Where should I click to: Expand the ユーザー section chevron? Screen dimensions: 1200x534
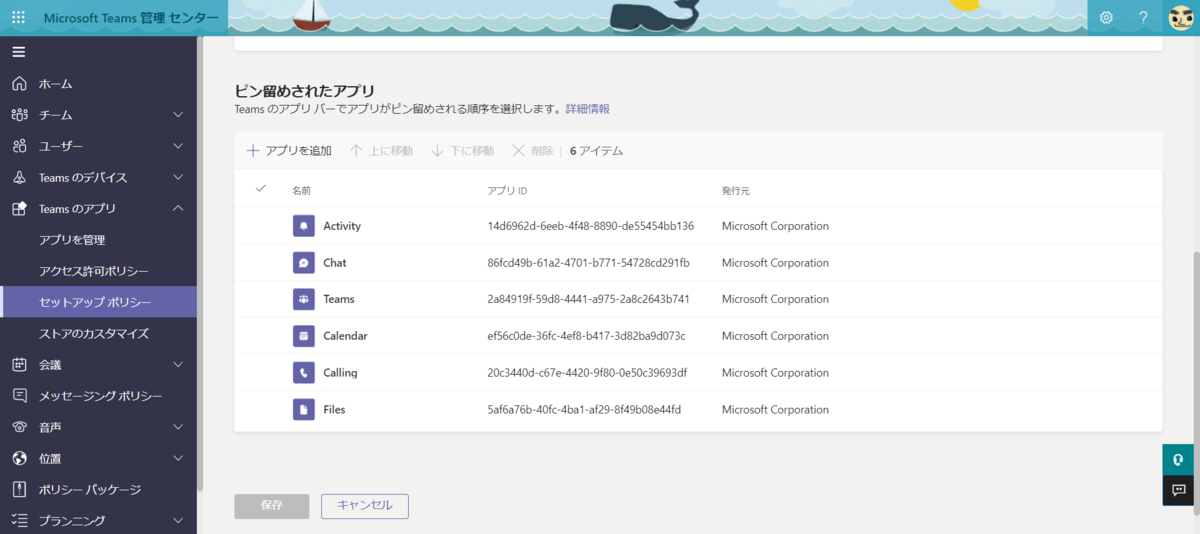(x=178, y=146)
